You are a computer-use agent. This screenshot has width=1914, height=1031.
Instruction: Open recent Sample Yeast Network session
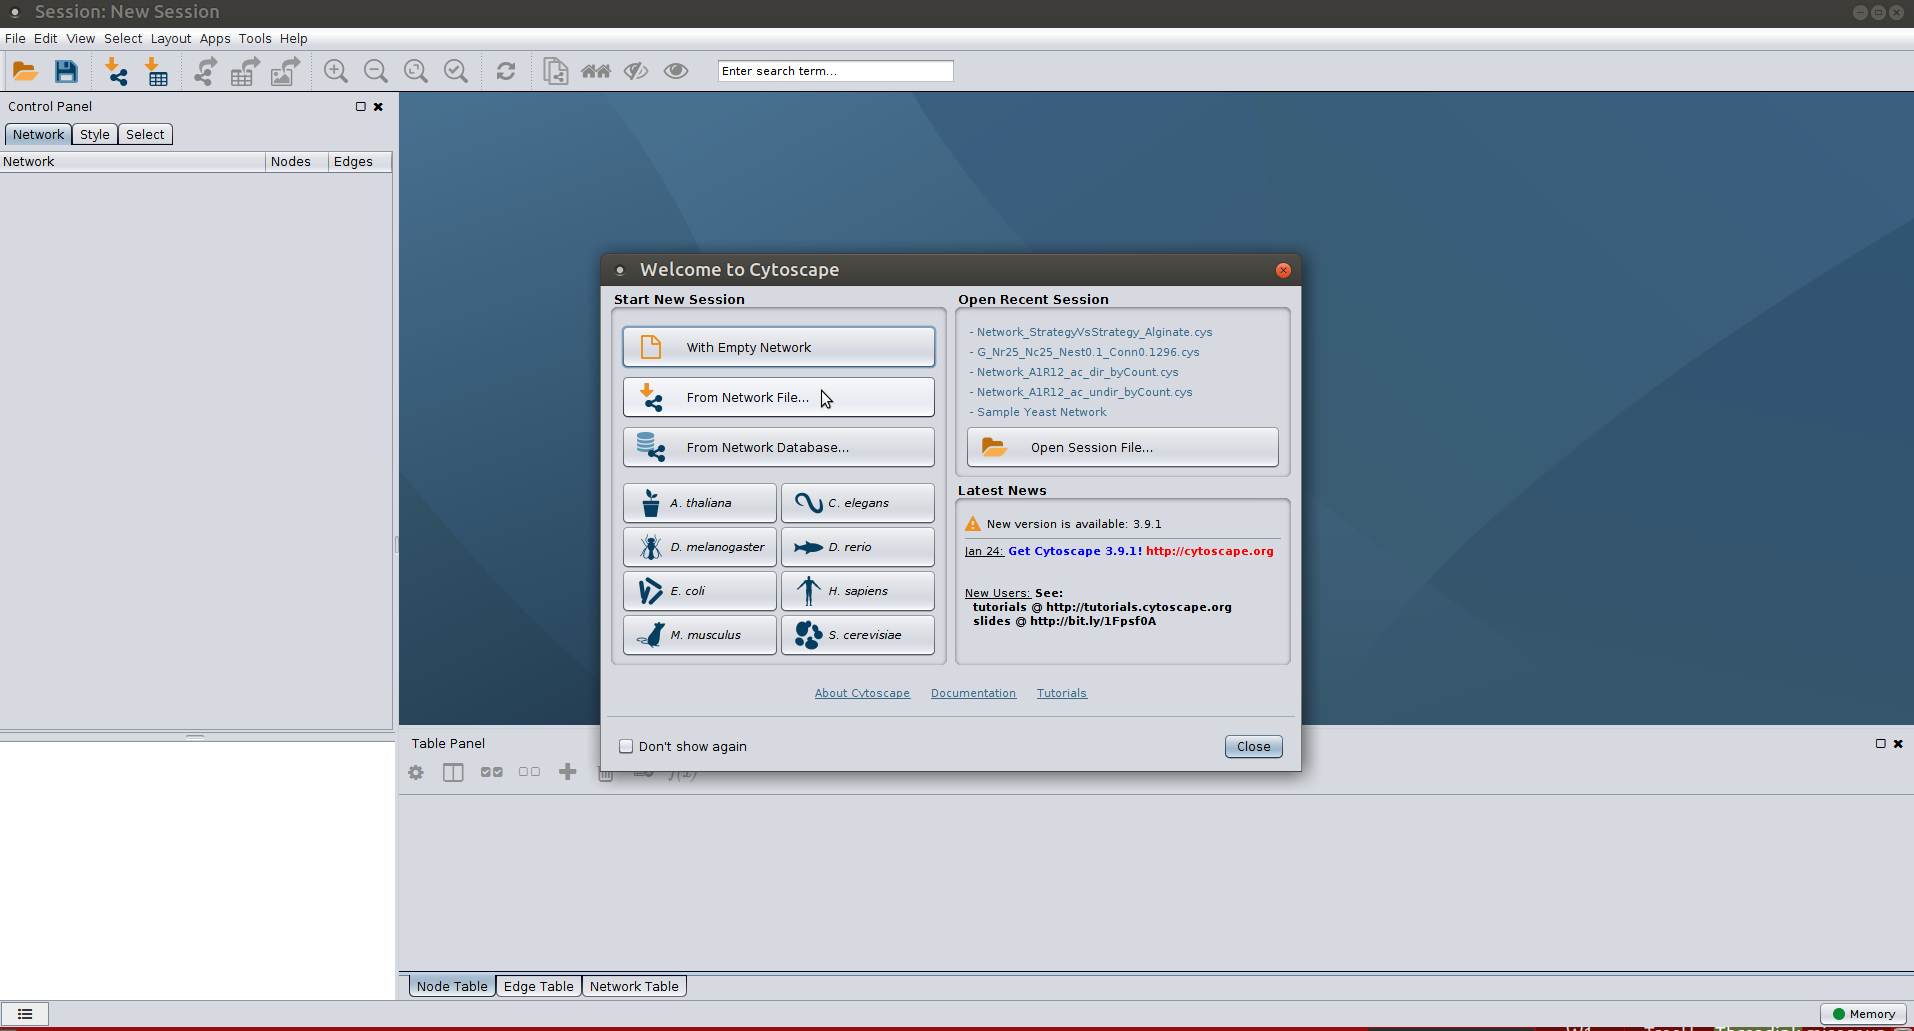tap(1041, 412)
